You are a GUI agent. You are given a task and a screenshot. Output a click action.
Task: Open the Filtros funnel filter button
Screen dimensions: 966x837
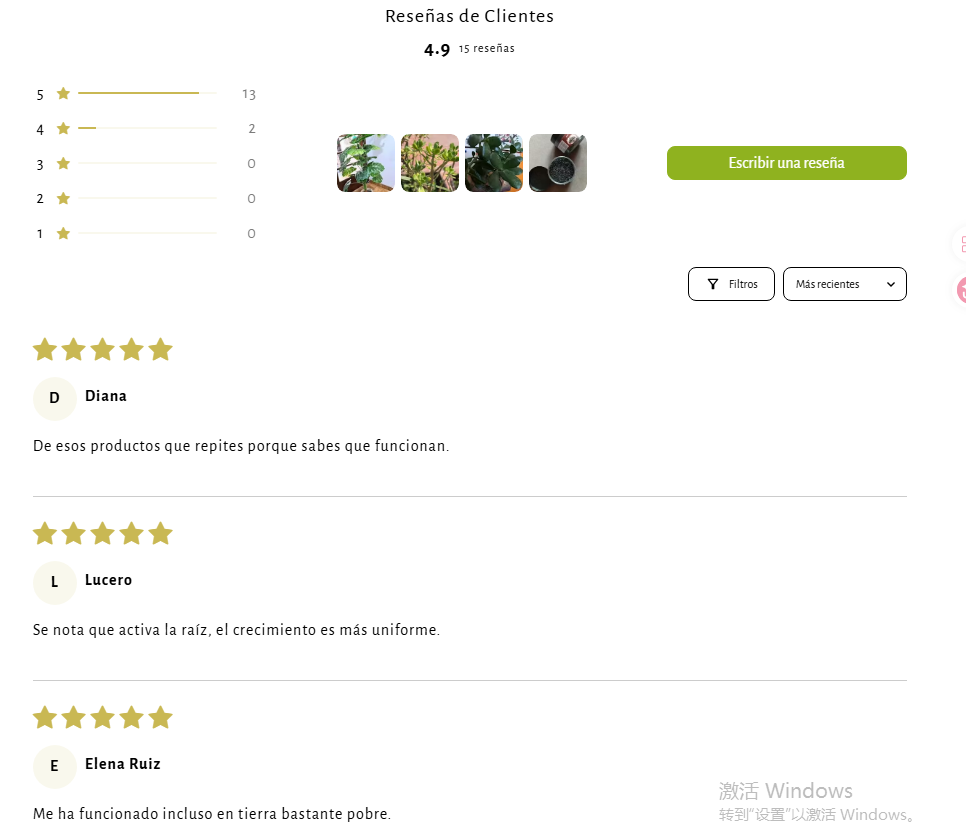point(731,284)
